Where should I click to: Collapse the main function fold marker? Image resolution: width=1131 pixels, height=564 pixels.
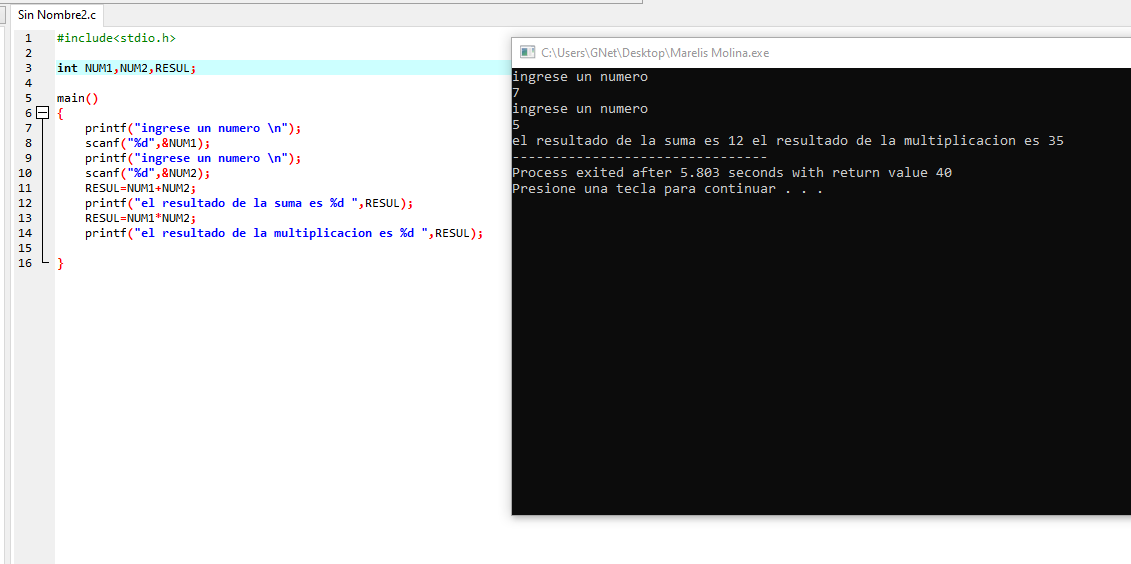coord(42,113)
